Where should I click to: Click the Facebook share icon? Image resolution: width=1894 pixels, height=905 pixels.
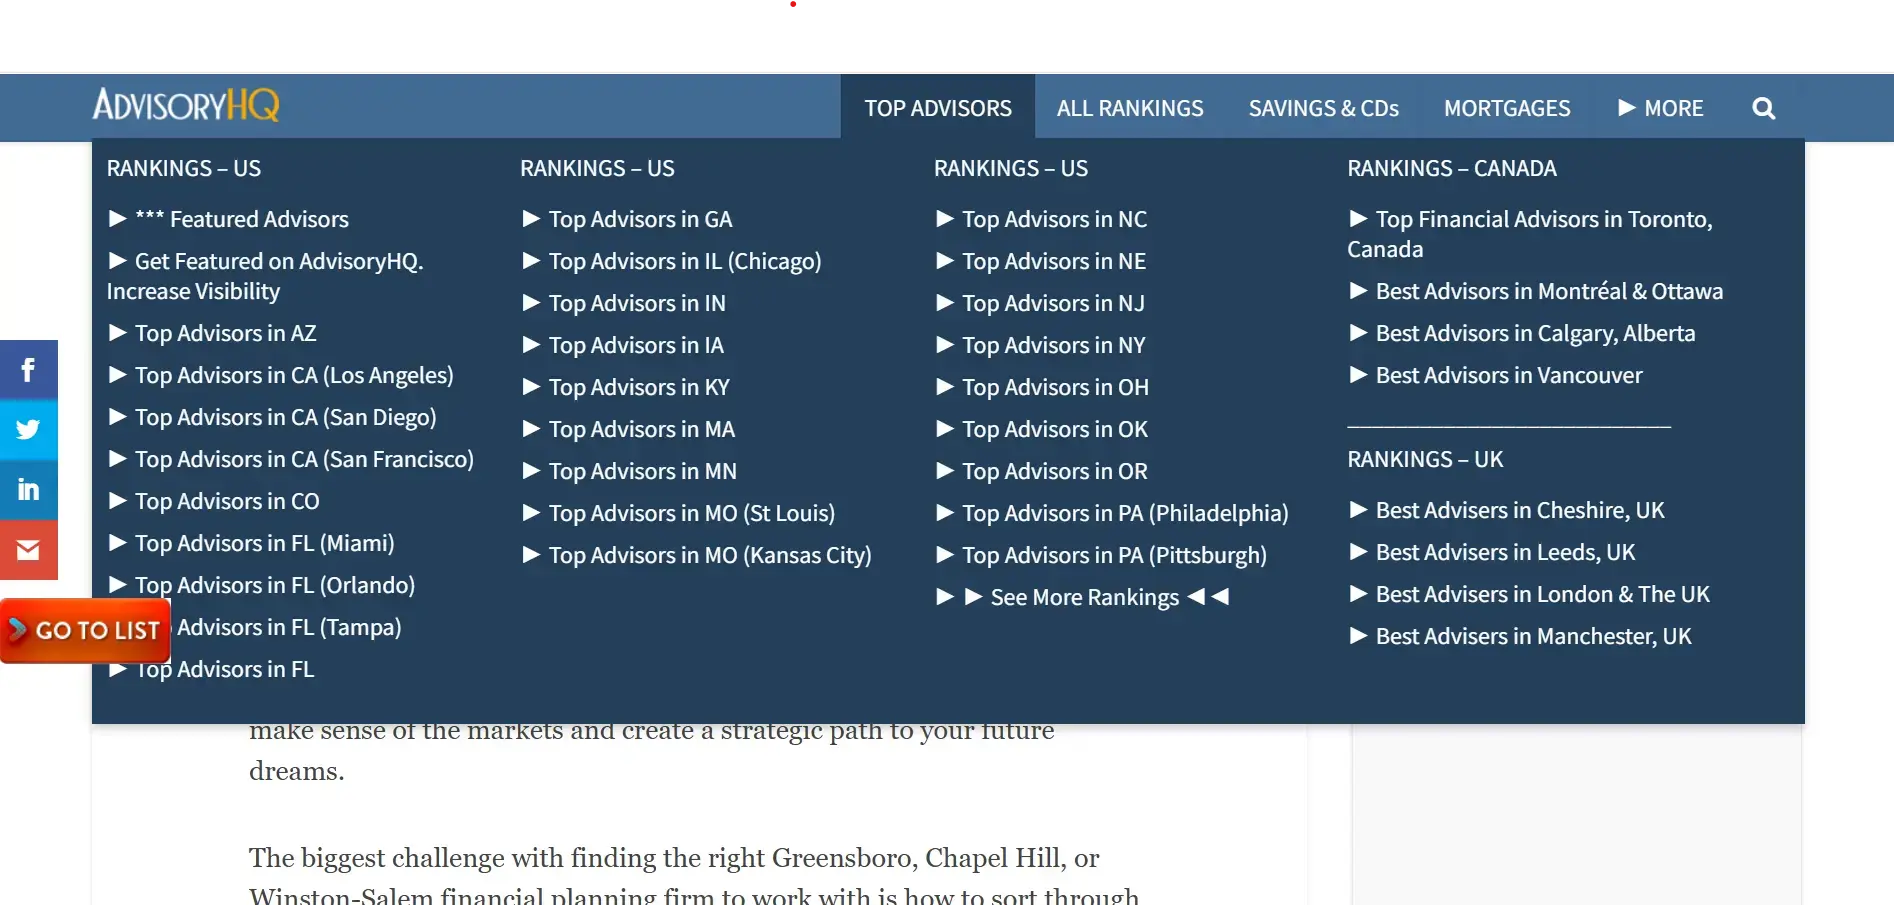[x=28, y=370]
